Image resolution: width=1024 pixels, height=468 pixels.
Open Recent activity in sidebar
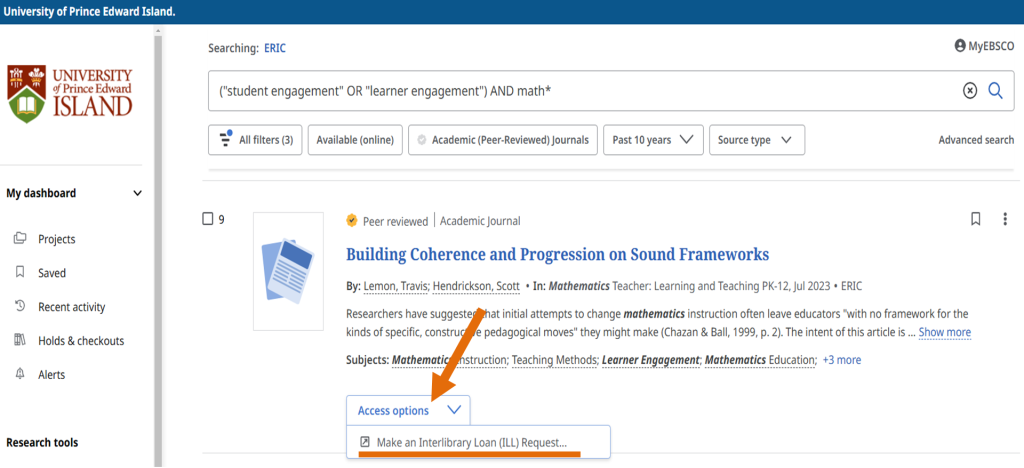tap(71, 307)
